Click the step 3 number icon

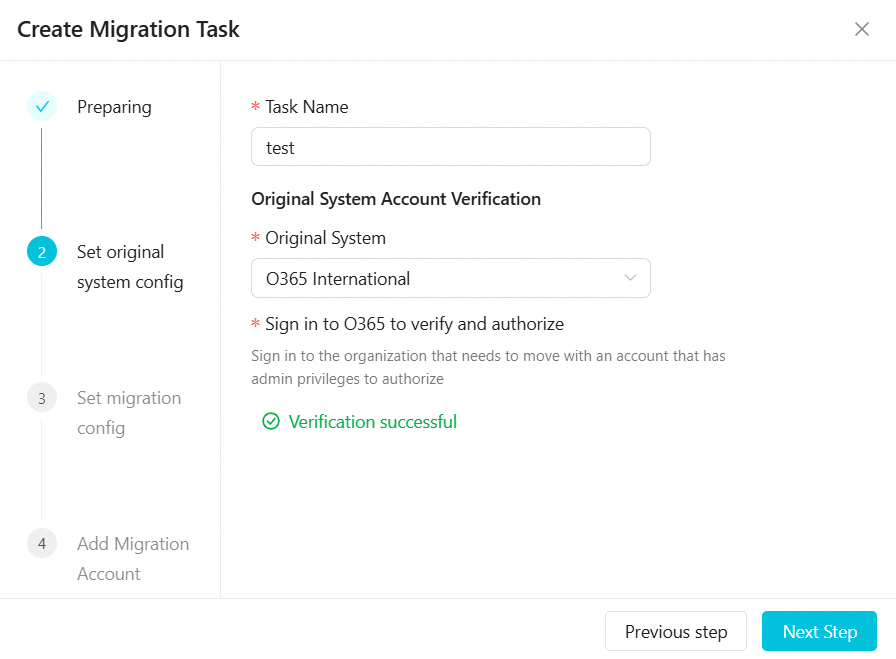click(x=42, y=398)
